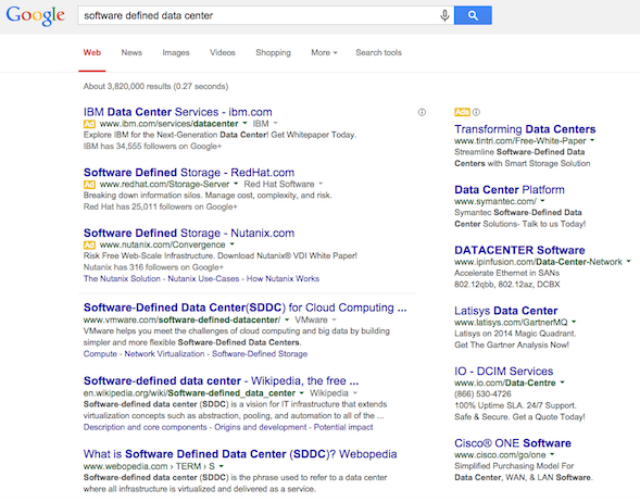Click Ad badge beside www.ibm.com URL
640x499 pixels.
[89, 124]
